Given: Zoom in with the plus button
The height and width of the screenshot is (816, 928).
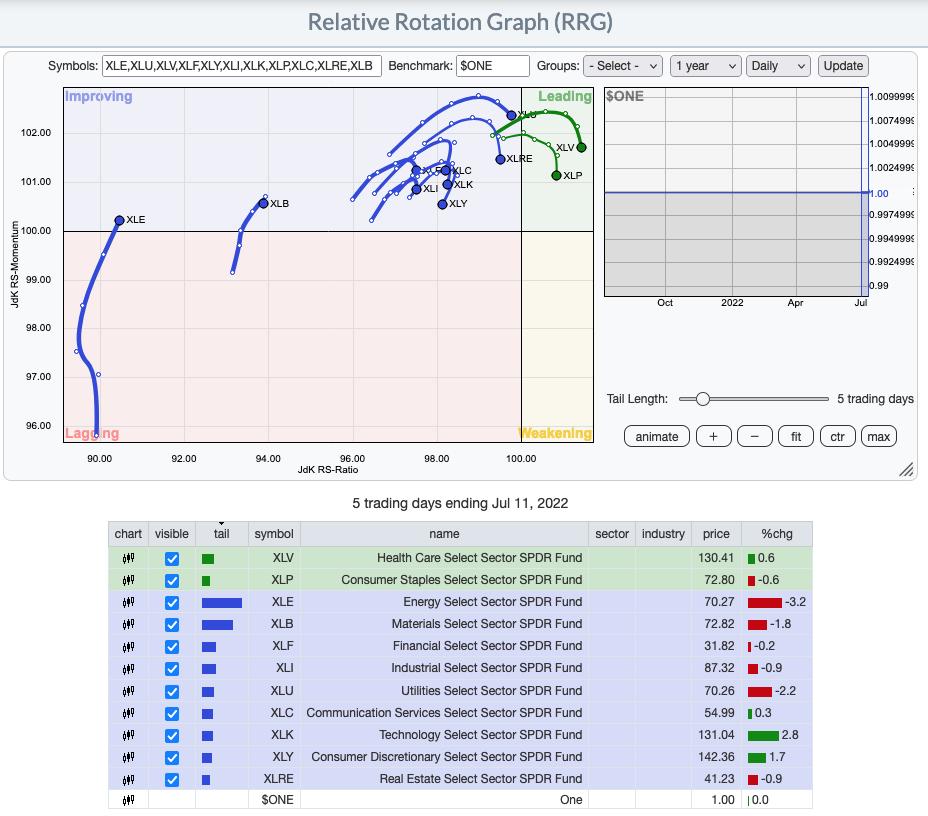Looking at the screenshot, I should point(713,437).
